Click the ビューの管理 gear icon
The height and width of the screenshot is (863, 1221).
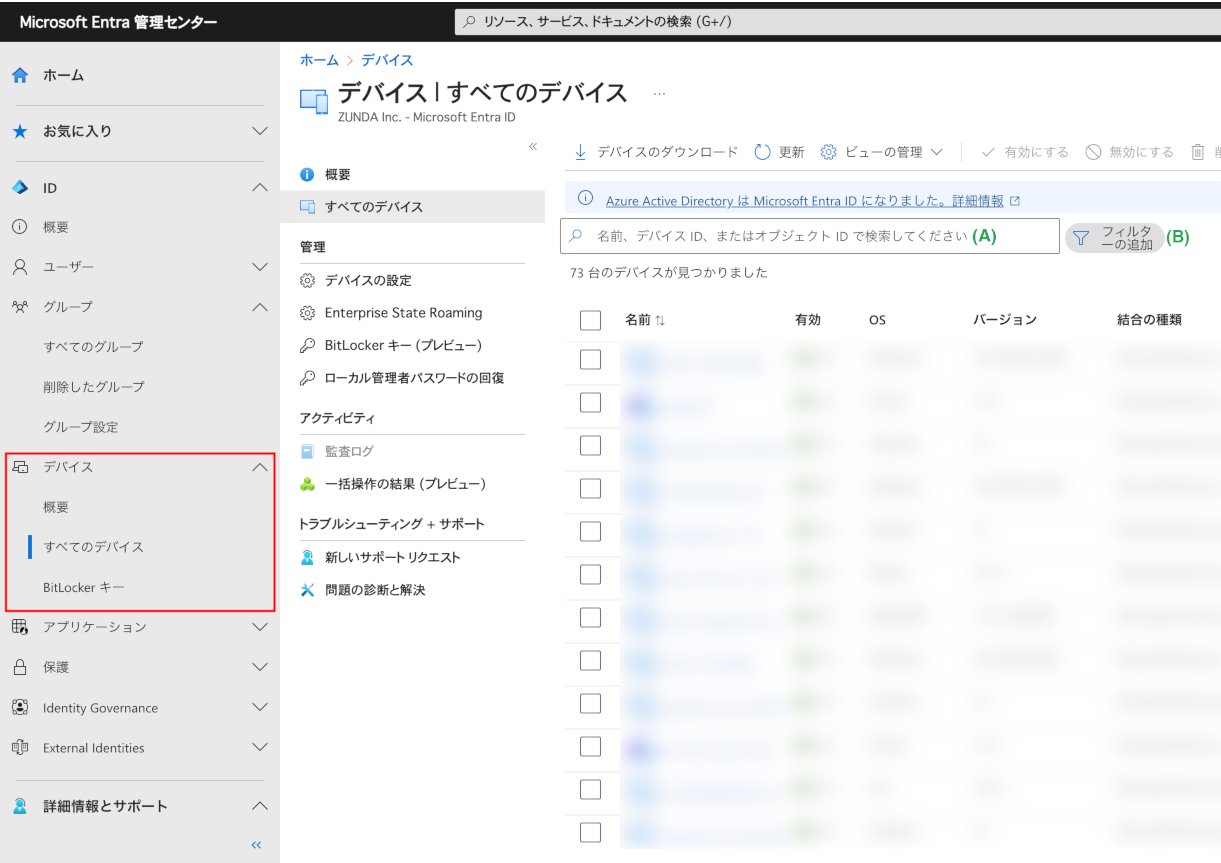coord(828,152)
